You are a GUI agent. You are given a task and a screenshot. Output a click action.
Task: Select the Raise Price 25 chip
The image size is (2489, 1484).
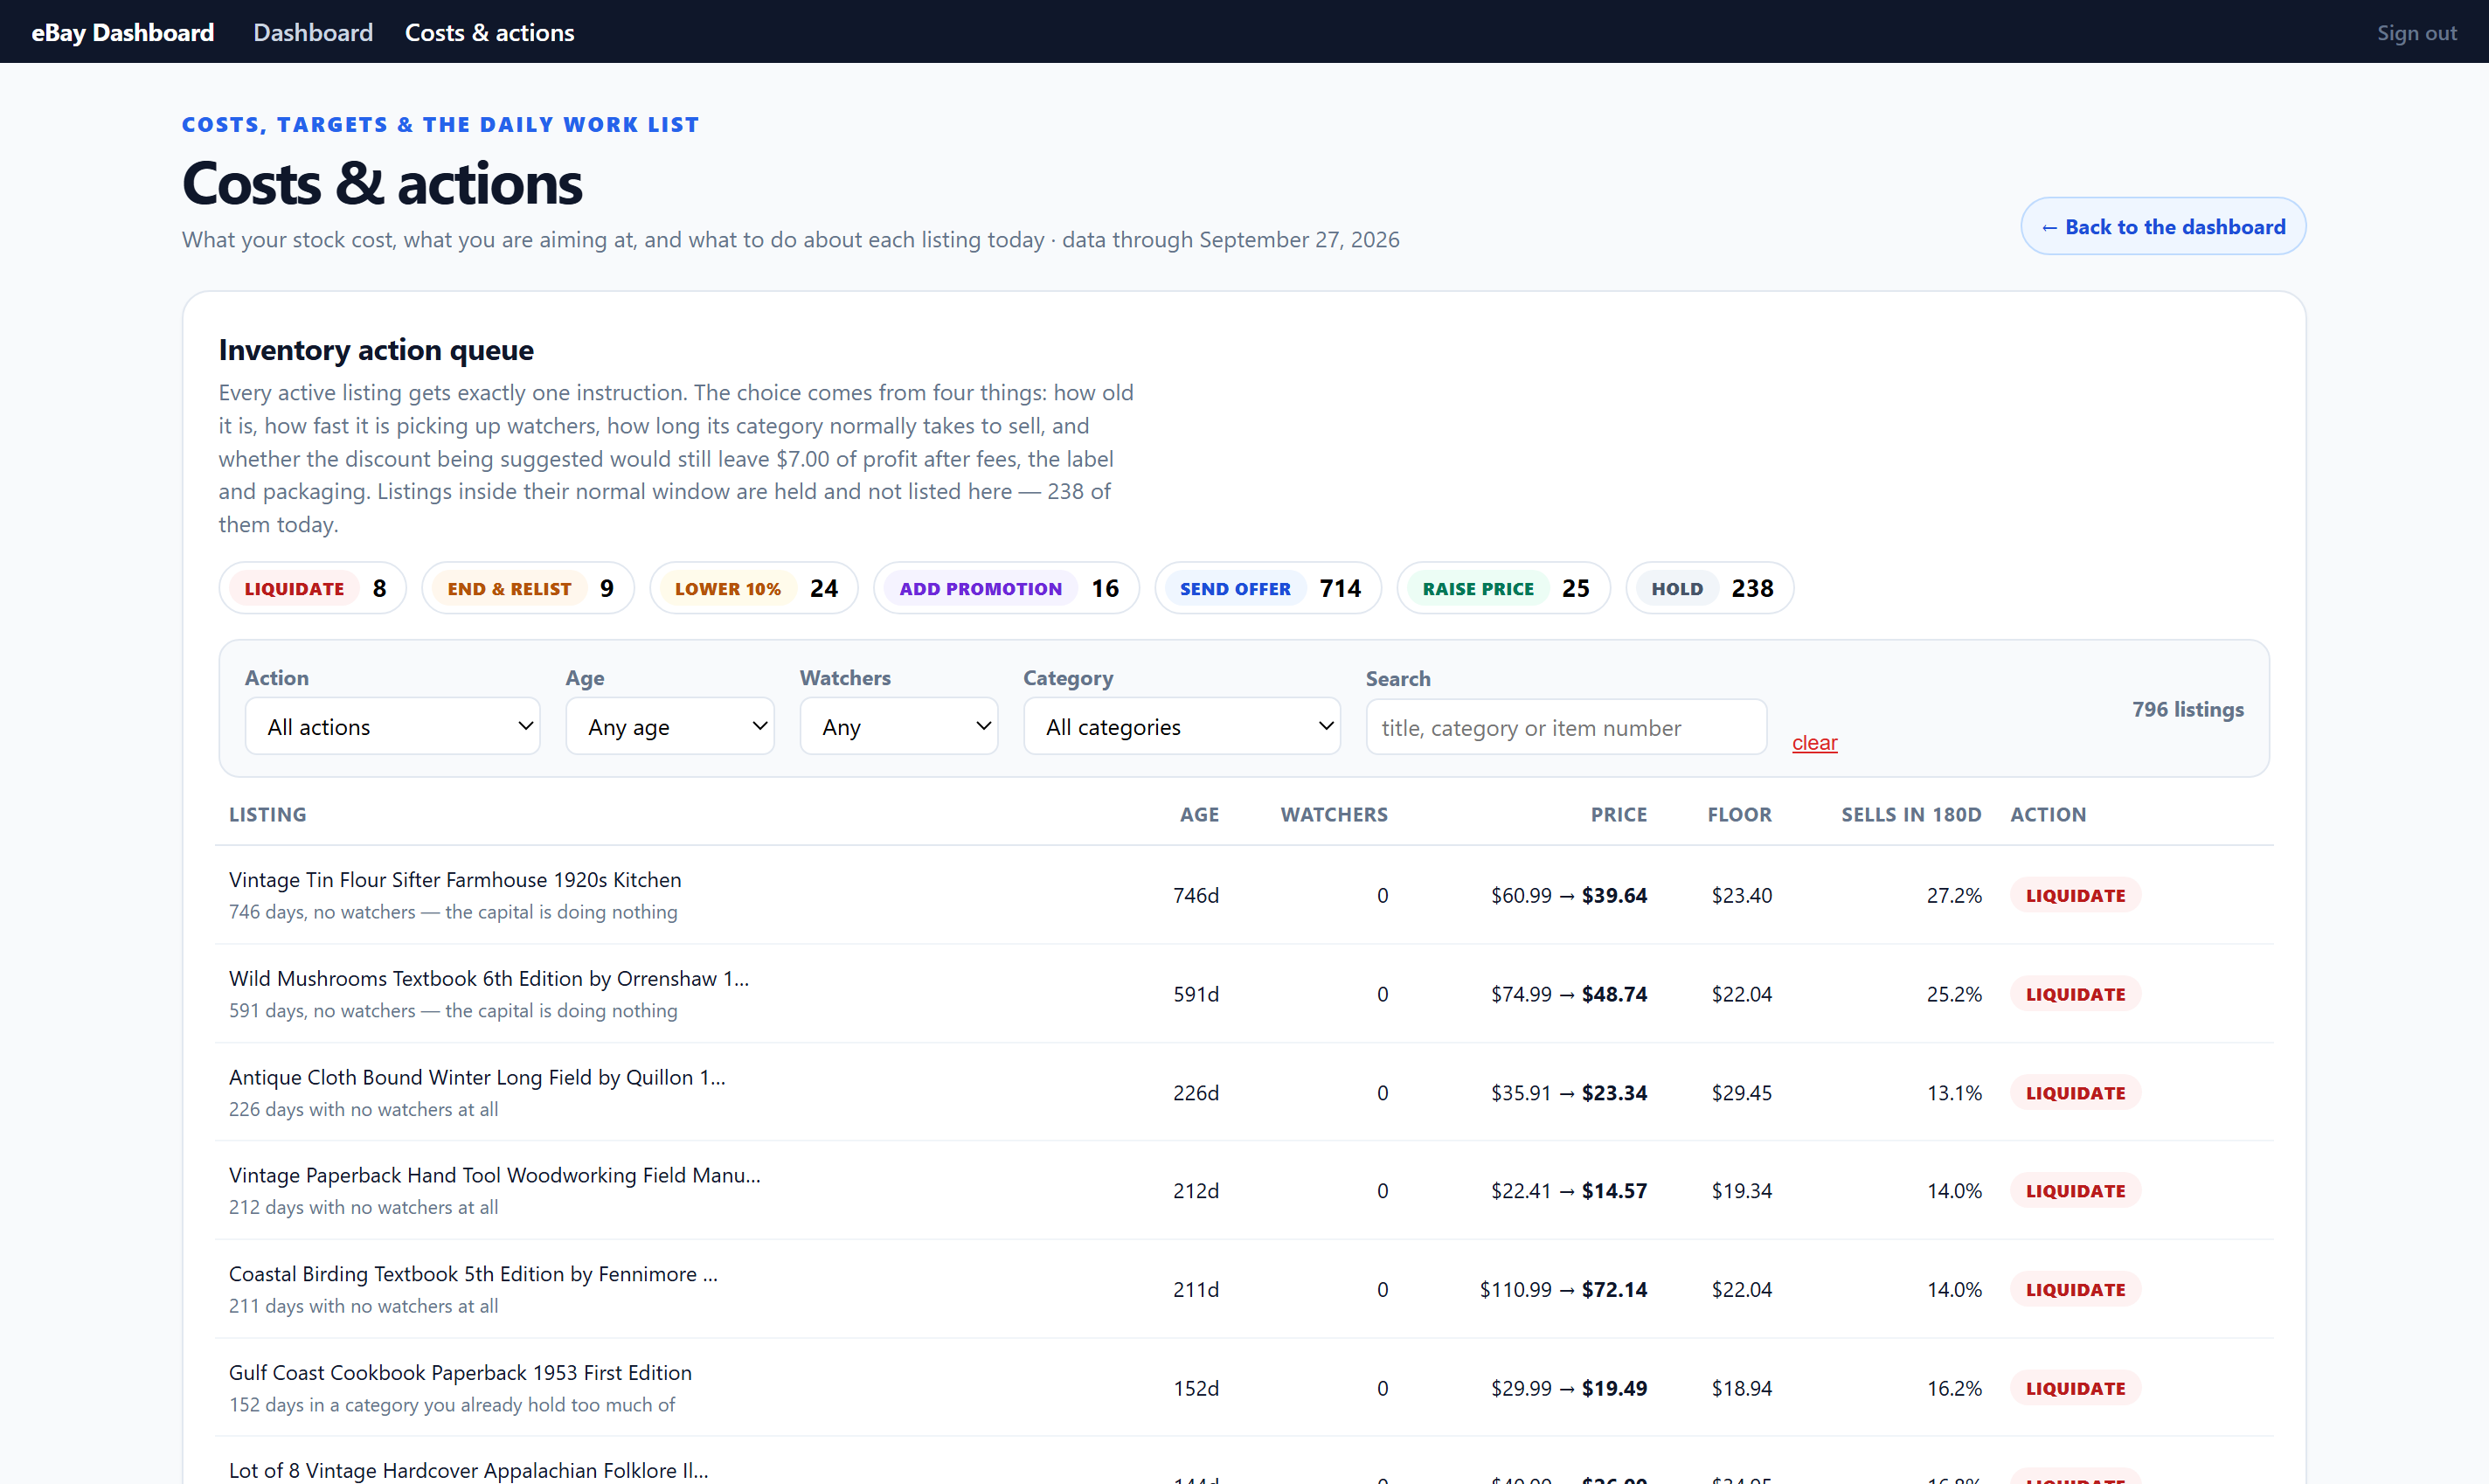click(x=1504, y=588)
